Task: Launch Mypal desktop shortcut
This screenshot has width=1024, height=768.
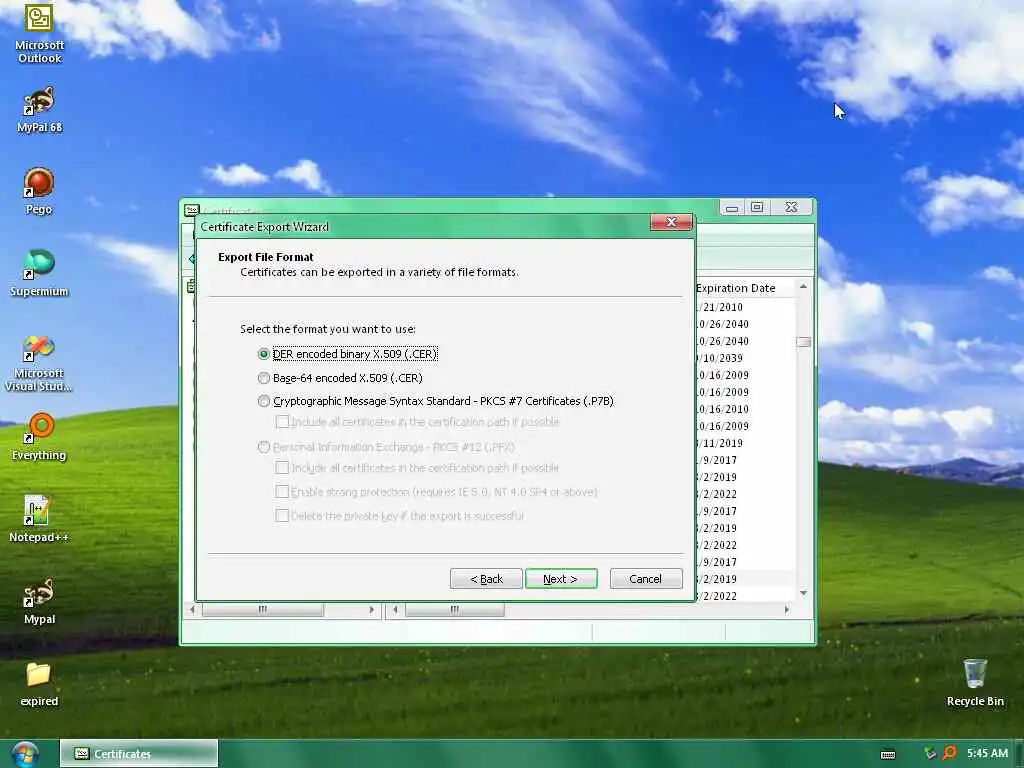Action: [x=39, y=600]
